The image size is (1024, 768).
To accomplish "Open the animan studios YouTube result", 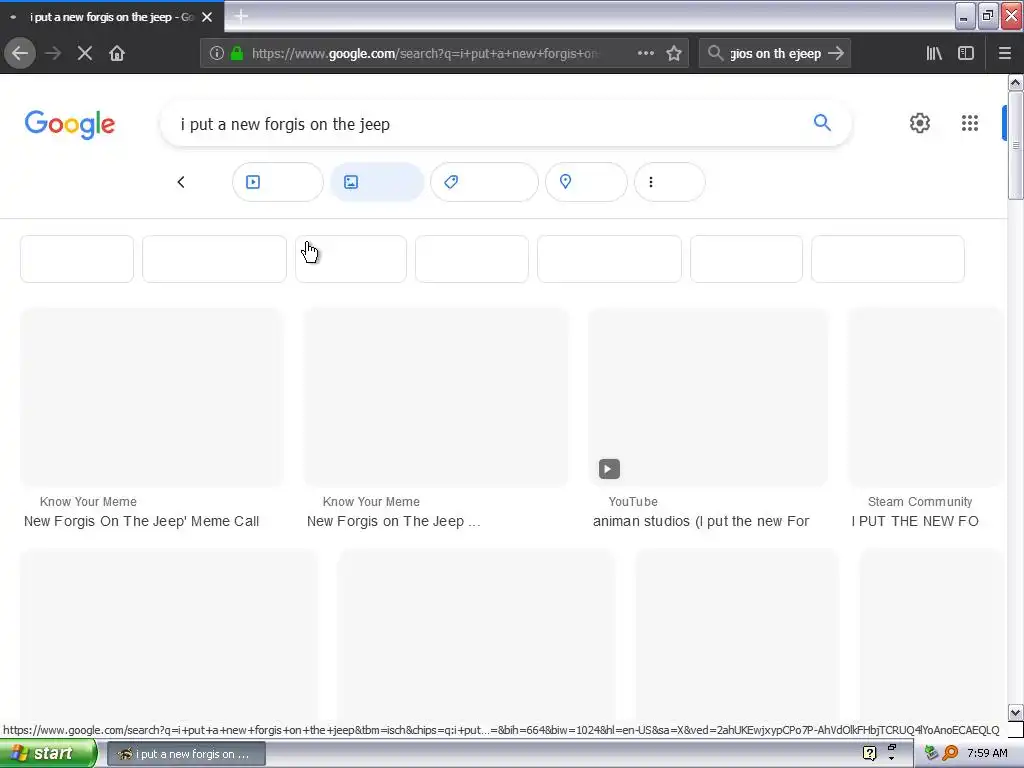I will coord(701,521).
